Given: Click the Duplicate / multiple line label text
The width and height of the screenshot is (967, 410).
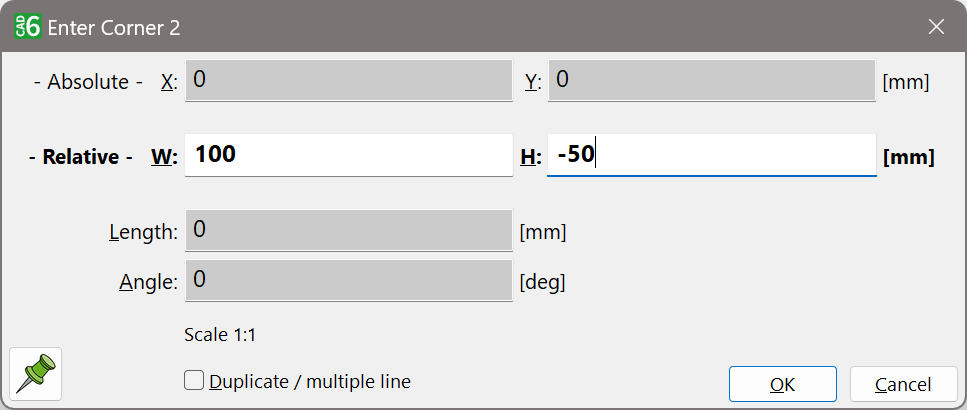Looking at the screenshot, I should click(310, 382).
